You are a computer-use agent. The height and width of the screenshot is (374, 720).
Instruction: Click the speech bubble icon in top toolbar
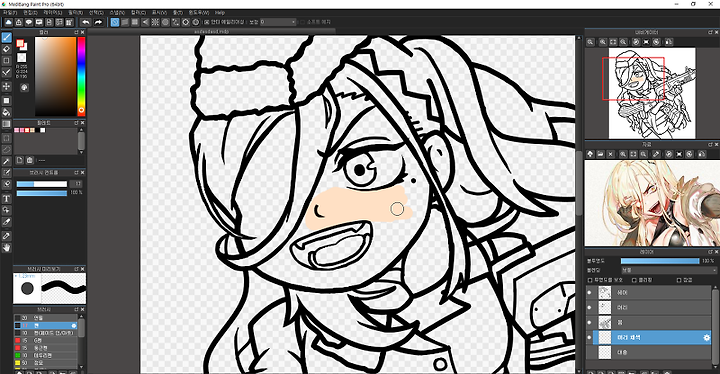(29, 22)
